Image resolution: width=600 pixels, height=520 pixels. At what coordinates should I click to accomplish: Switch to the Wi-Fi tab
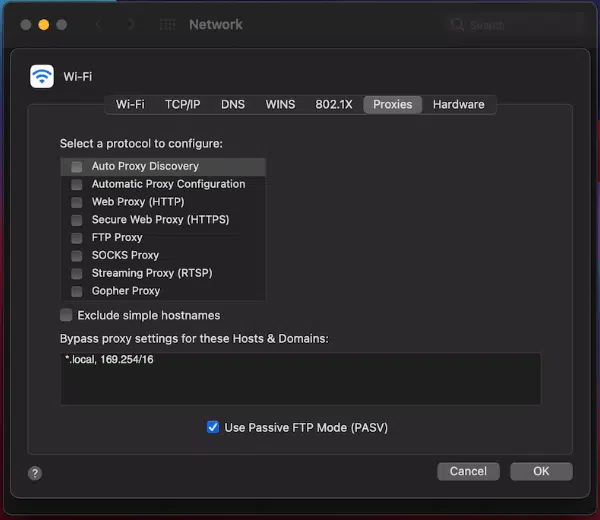(130, 104)
